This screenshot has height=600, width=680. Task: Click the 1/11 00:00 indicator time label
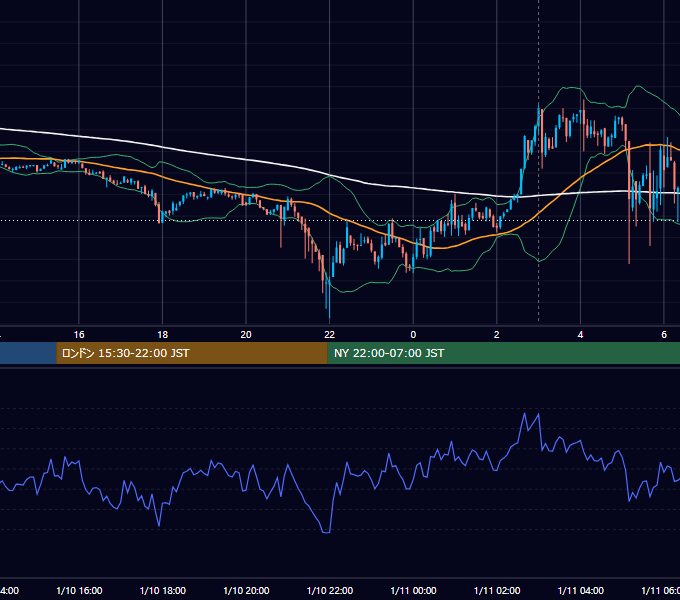(413, 590)
